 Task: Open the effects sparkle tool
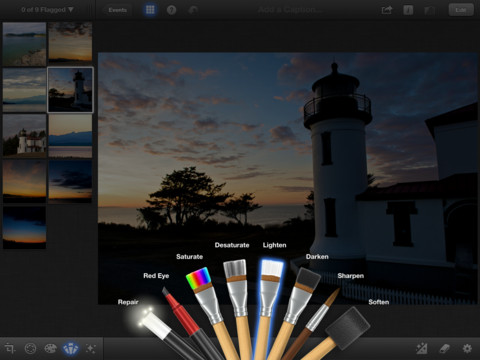click(x=91, y=349)
